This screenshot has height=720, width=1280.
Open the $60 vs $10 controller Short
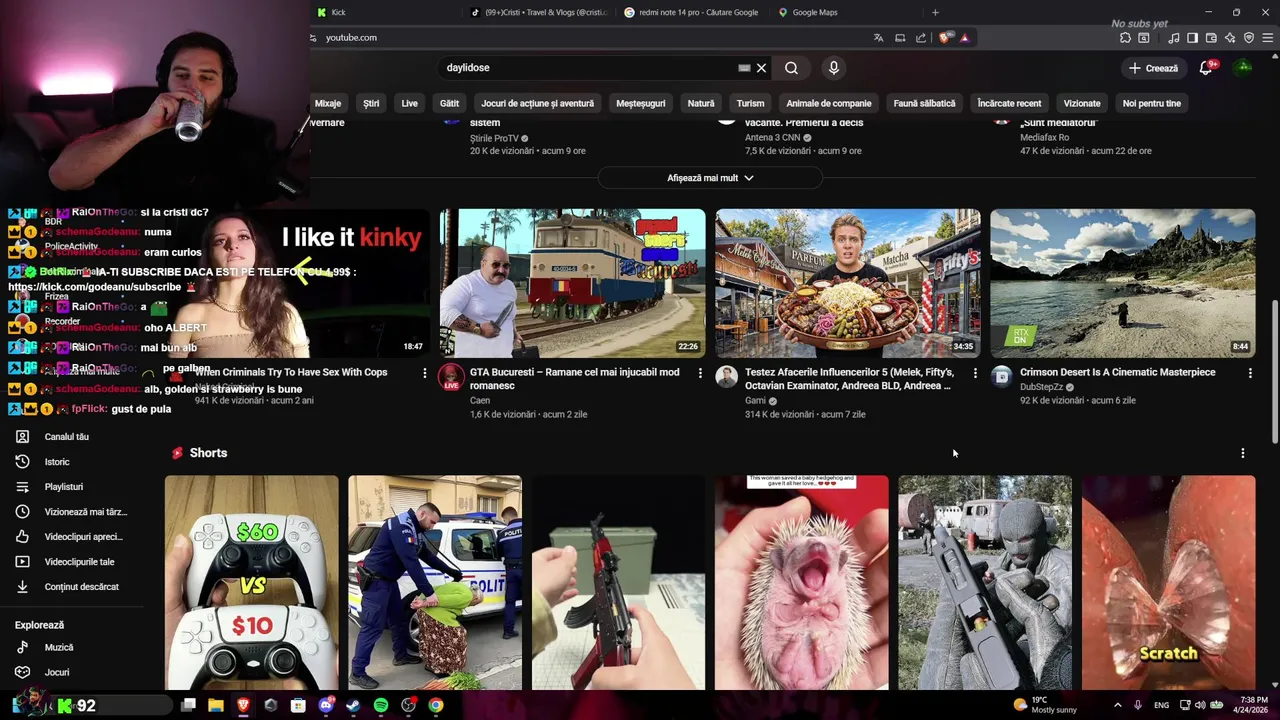click(x=252, y=582)
